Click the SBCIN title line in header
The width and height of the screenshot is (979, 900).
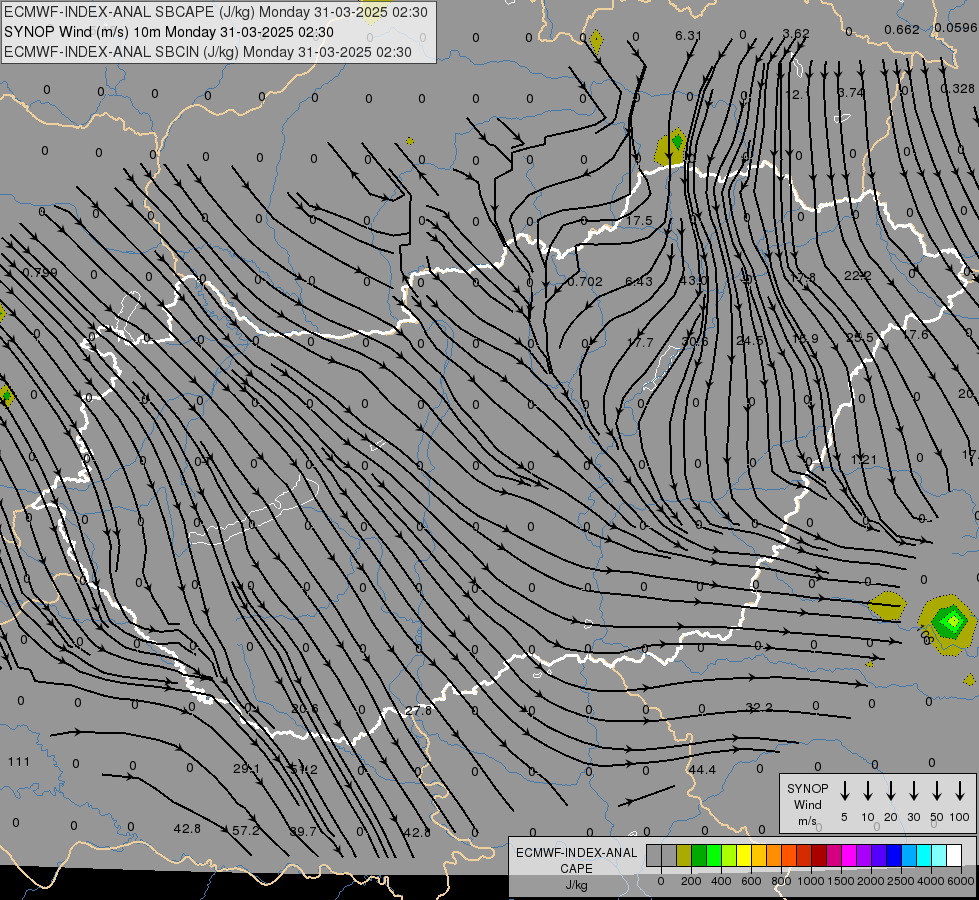tap(208, 52)
